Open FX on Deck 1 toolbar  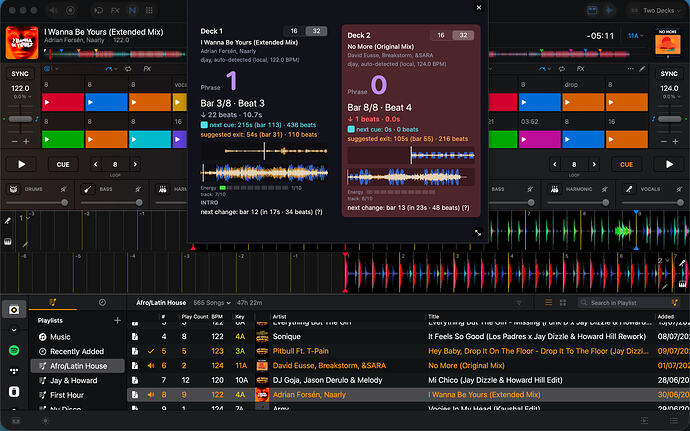(x=147, y=69)
